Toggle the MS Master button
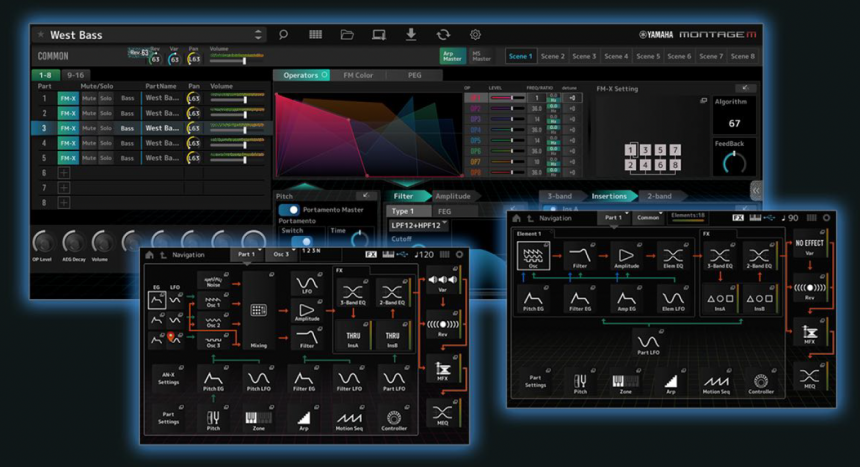Viewport: 860px width, 467px height. pyautogui.click(x=481, y=56)
